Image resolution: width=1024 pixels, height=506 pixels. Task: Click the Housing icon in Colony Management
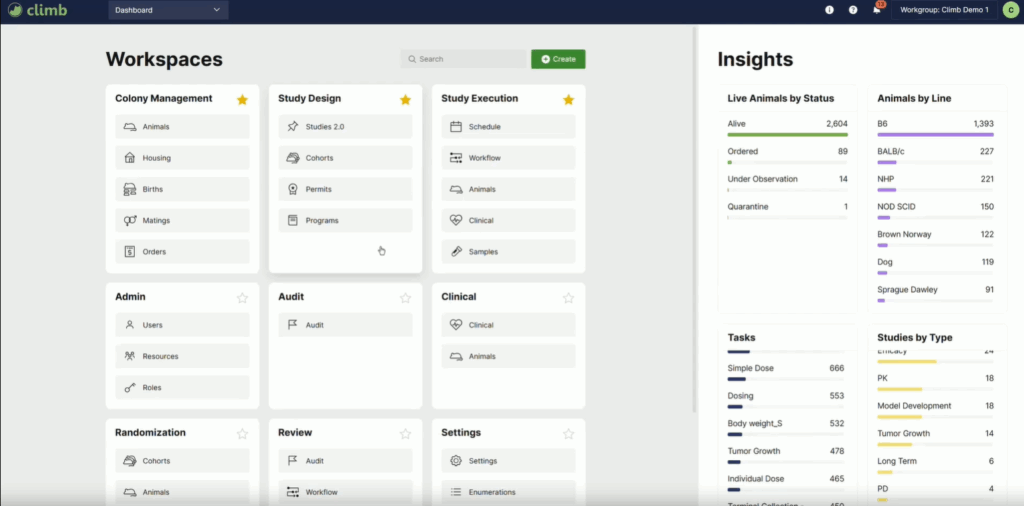click(129, 158)
